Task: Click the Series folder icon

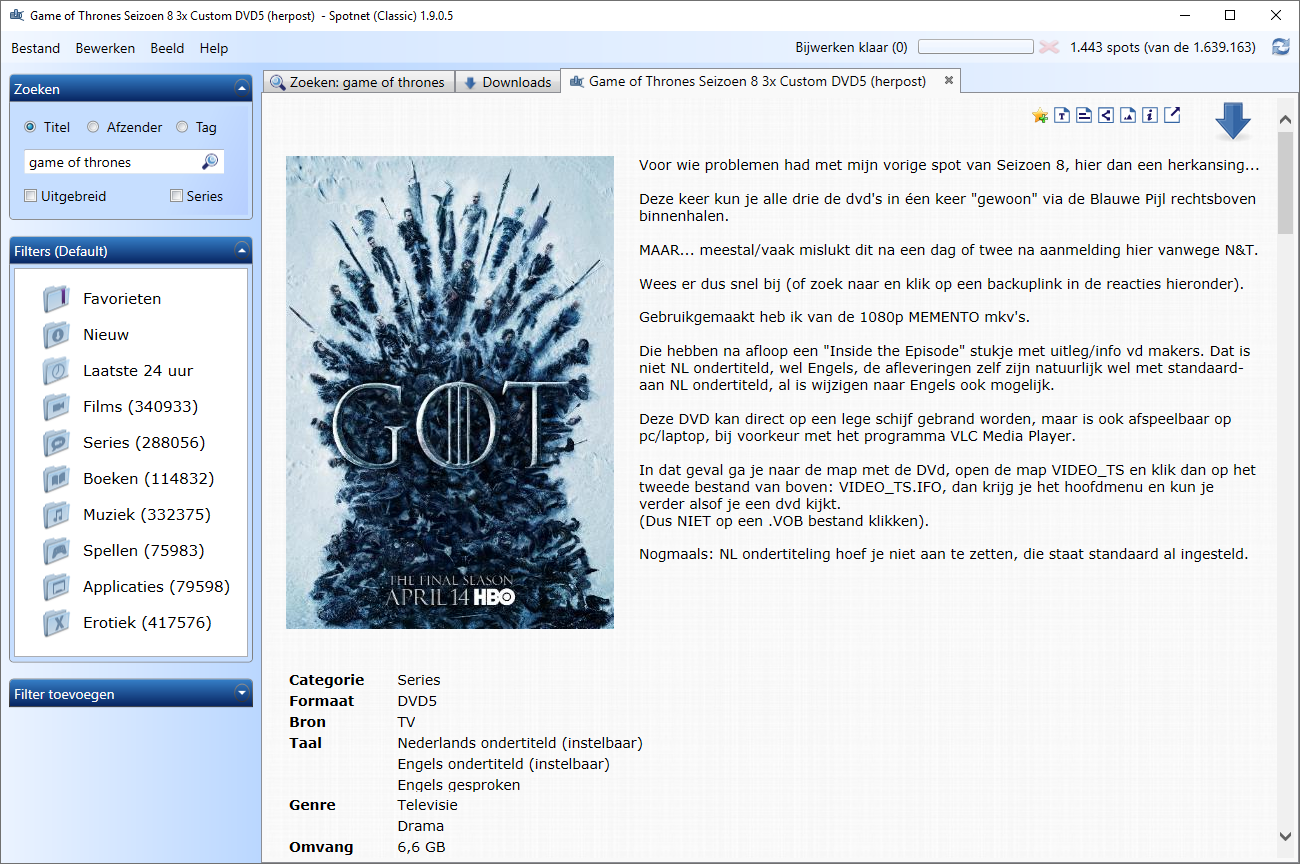Action: [56, 442]
